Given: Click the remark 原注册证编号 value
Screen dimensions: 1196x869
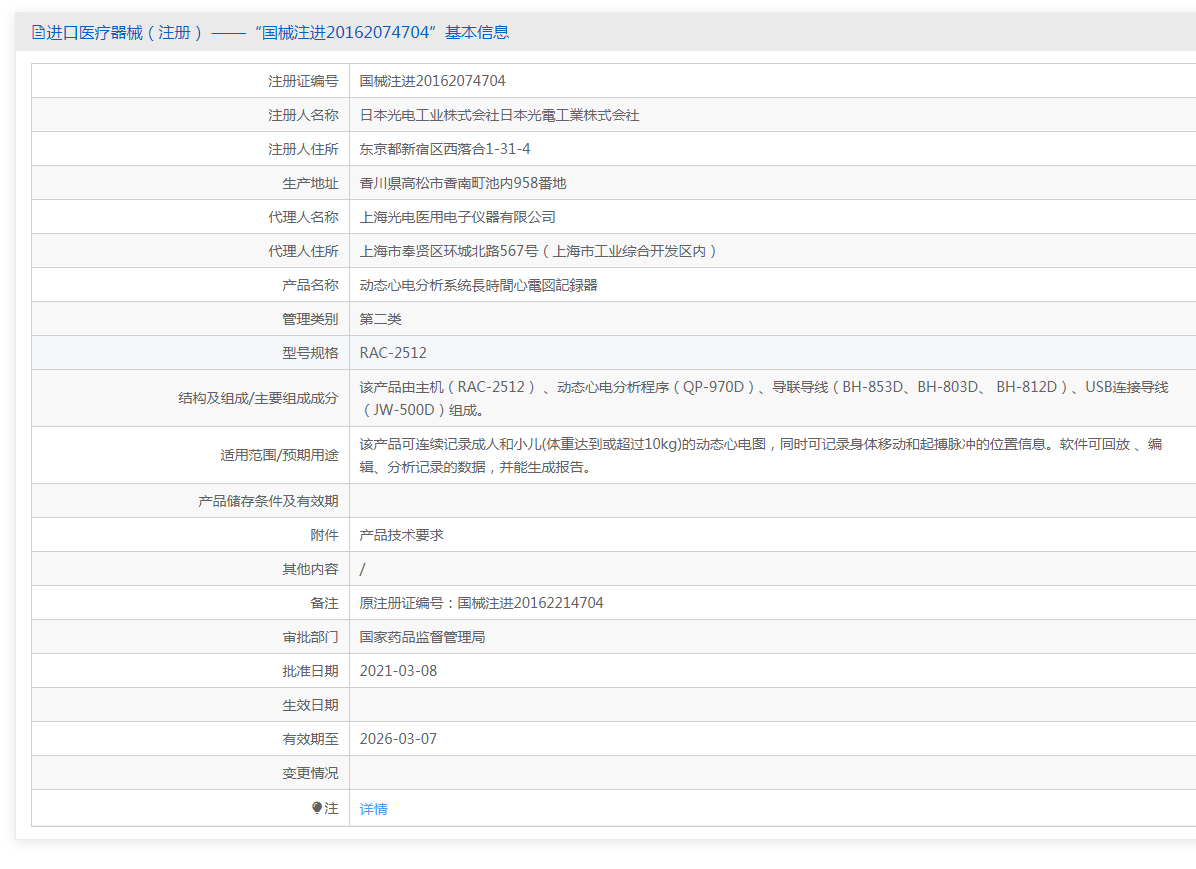Looking at the screenshot, I should tap(481, 603).
